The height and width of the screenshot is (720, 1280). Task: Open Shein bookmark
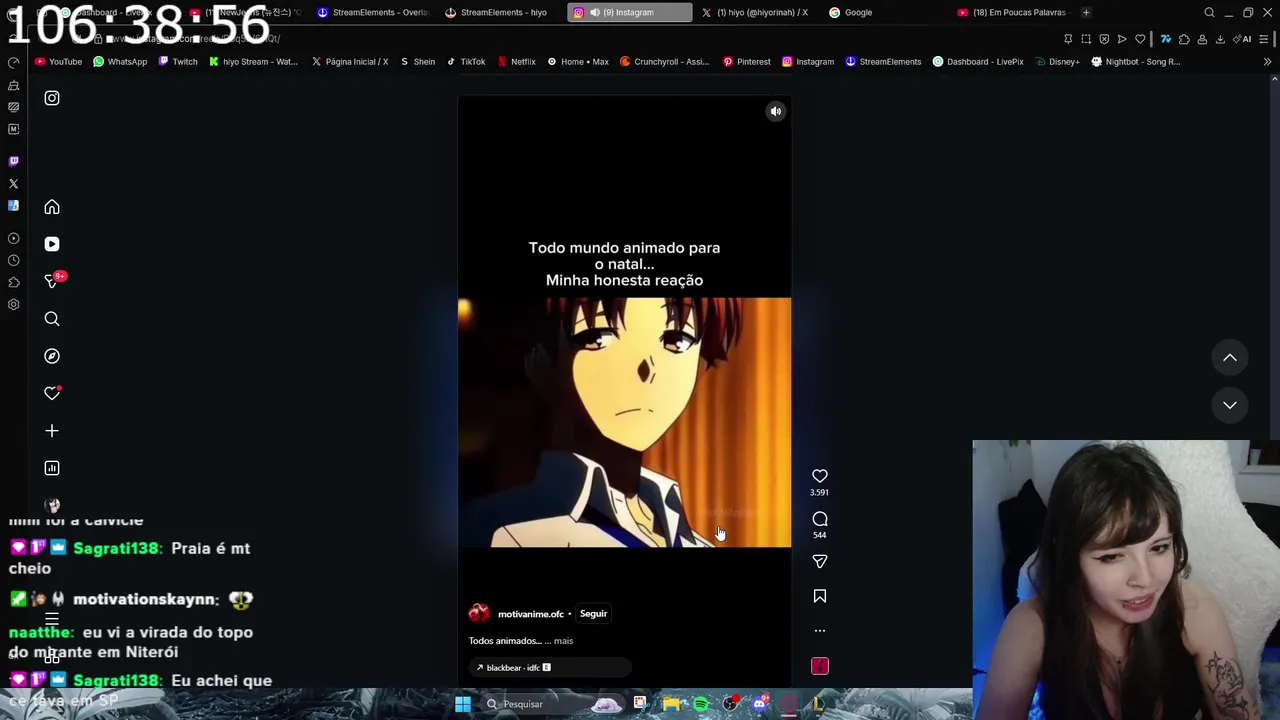coord(417,61)
